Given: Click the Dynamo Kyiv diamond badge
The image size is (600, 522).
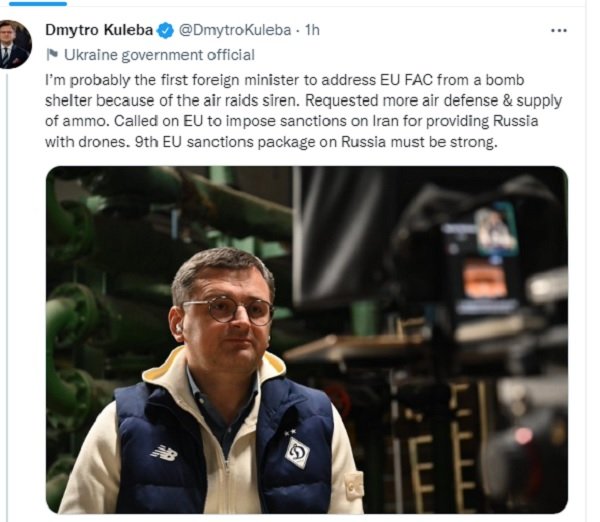Looking at the screenshot, I should [297, 453].
